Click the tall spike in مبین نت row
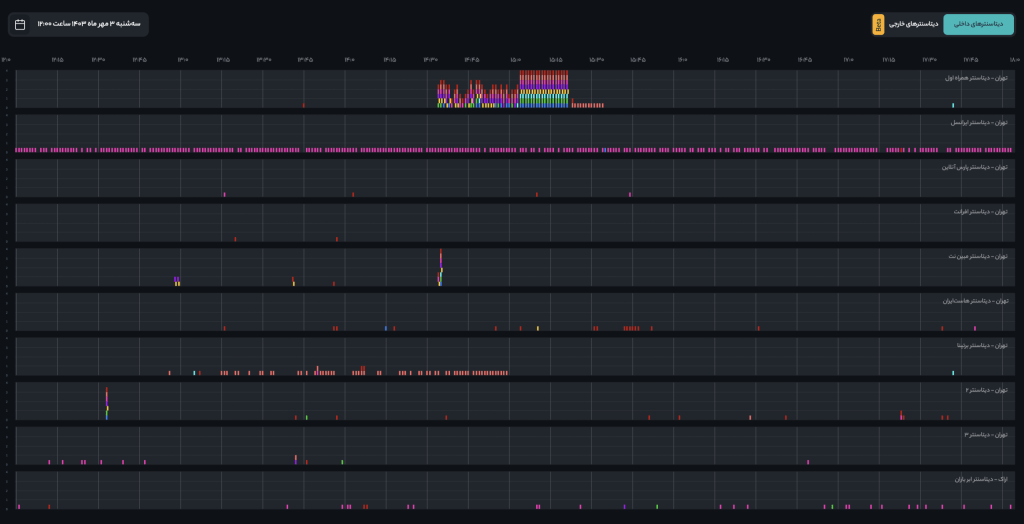Screen dimensions: 1024x524 [441, 267]
